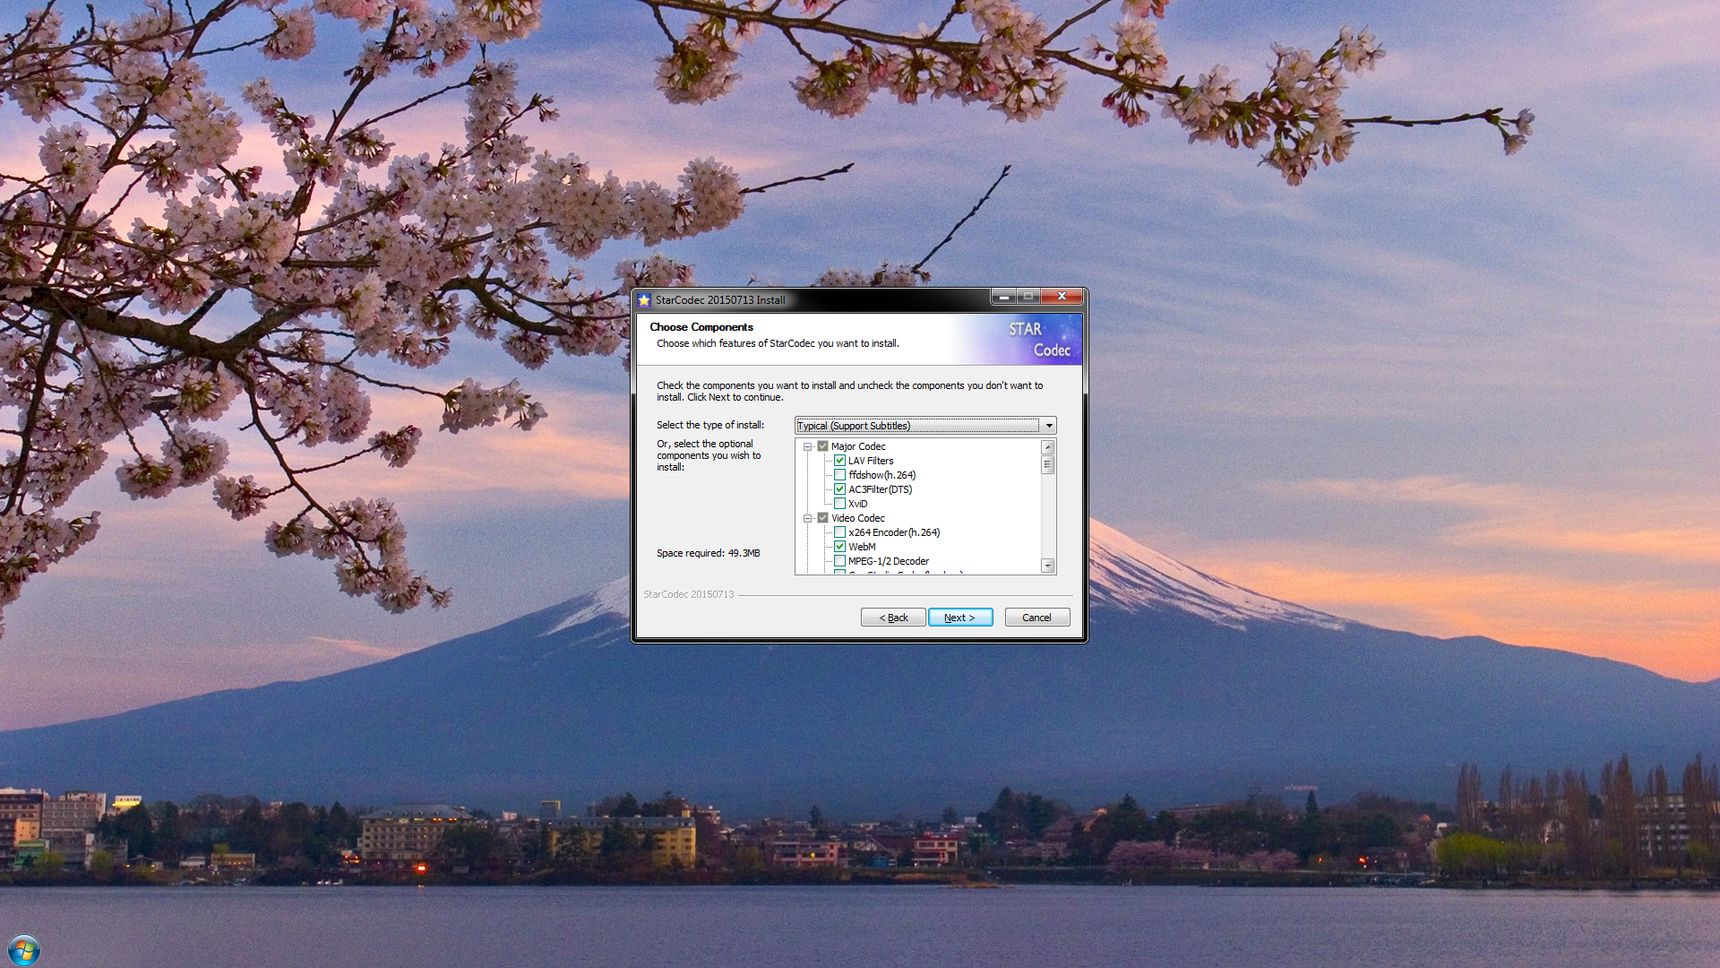Click the component list scroll-up arrow
The image size is (1720, 968).
(x=1048, y=447)
